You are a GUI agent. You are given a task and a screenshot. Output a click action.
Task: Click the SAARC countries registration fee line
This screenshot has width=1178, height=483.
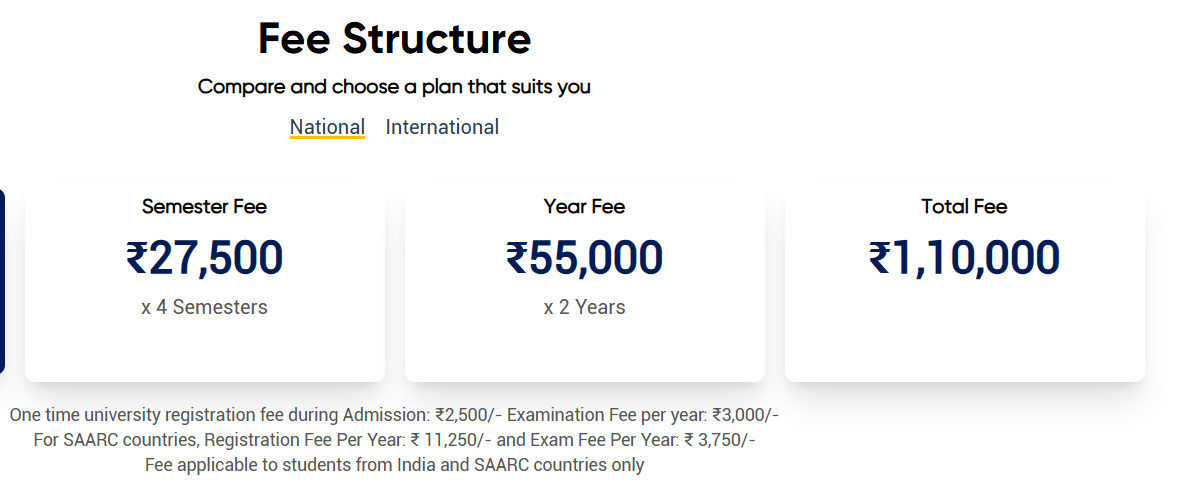pyautogui.click(x=260, y=440)
